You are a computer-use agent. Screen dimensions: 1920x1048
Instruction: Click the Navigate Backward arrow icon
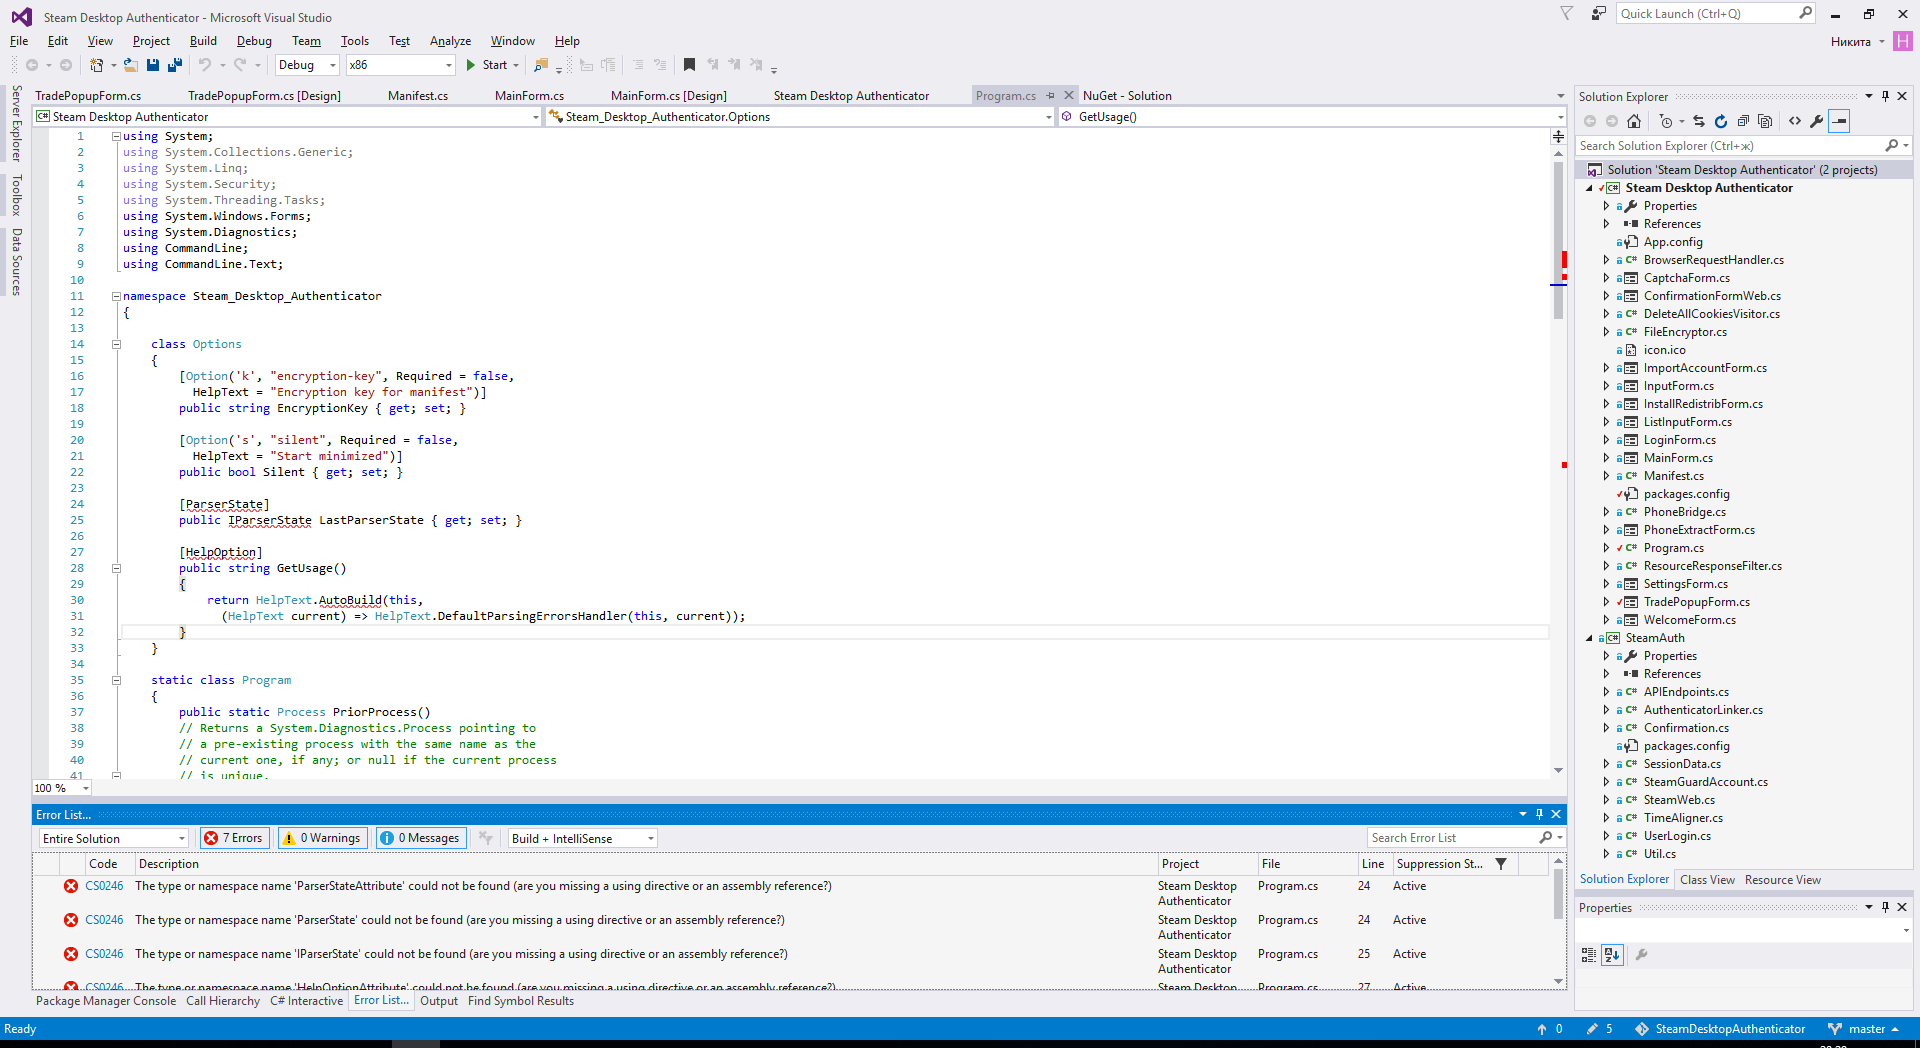33,65
